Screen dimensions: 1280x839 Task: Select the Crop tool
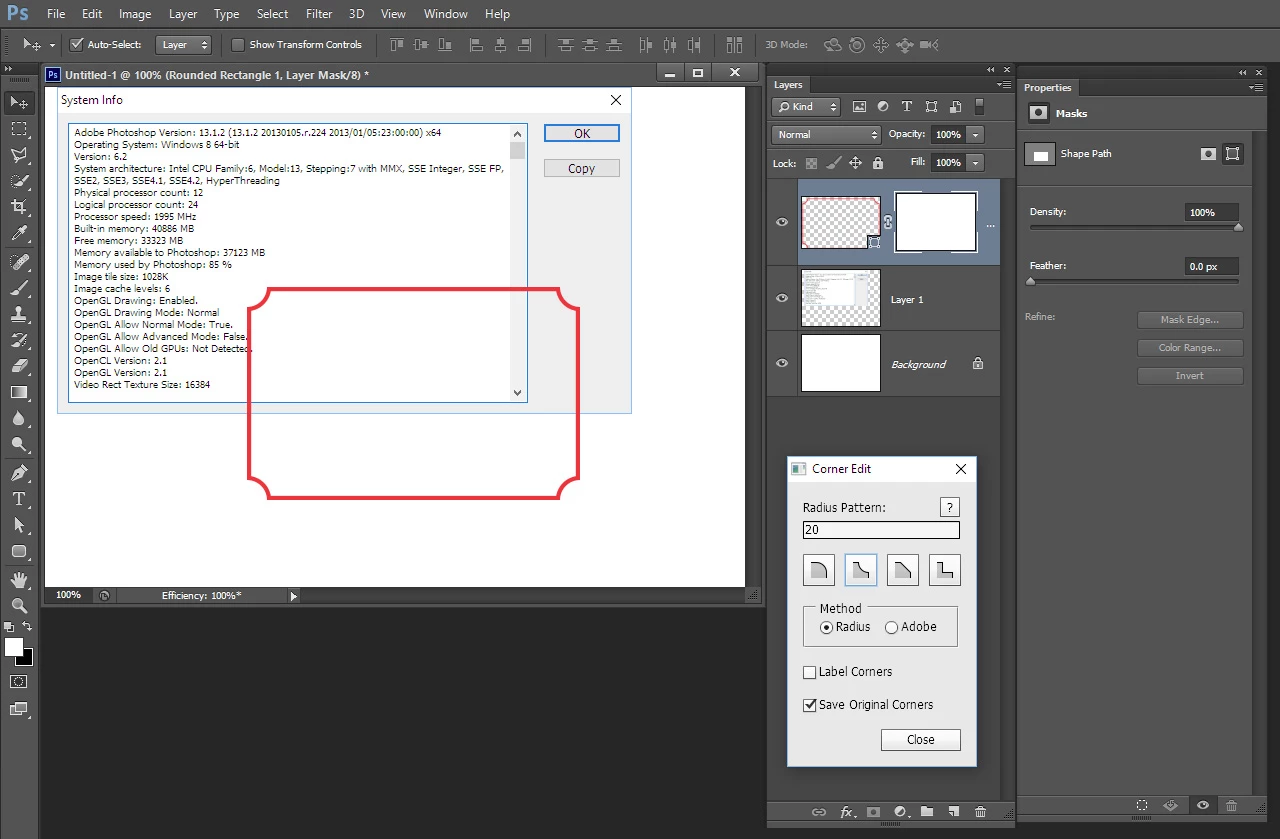19,207
